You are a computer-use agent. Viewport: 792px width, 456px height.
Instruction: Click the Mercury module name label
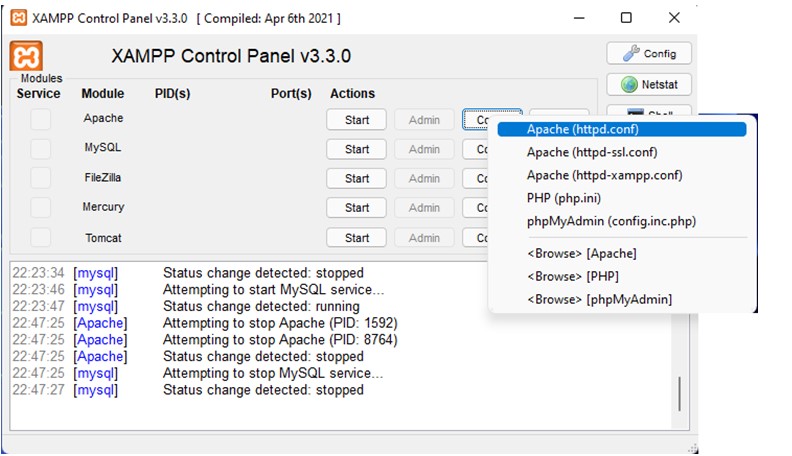(x=103, y=207)
